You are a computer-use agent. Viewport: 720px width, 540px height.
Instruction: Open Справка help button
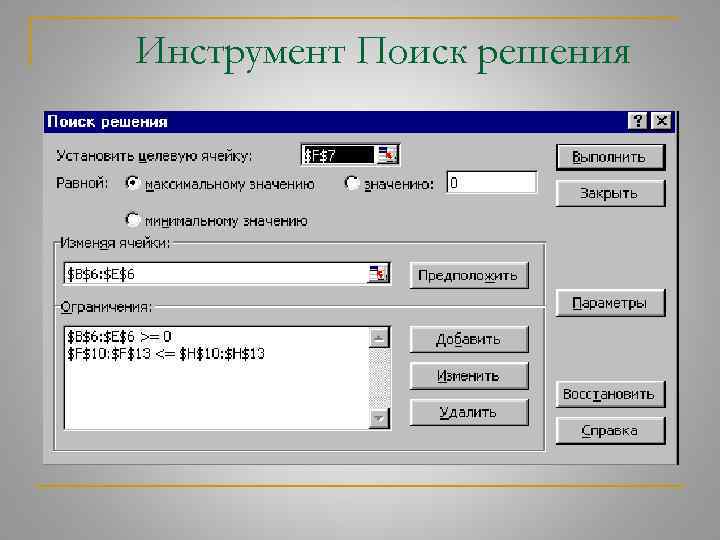(x=610, y=431)
